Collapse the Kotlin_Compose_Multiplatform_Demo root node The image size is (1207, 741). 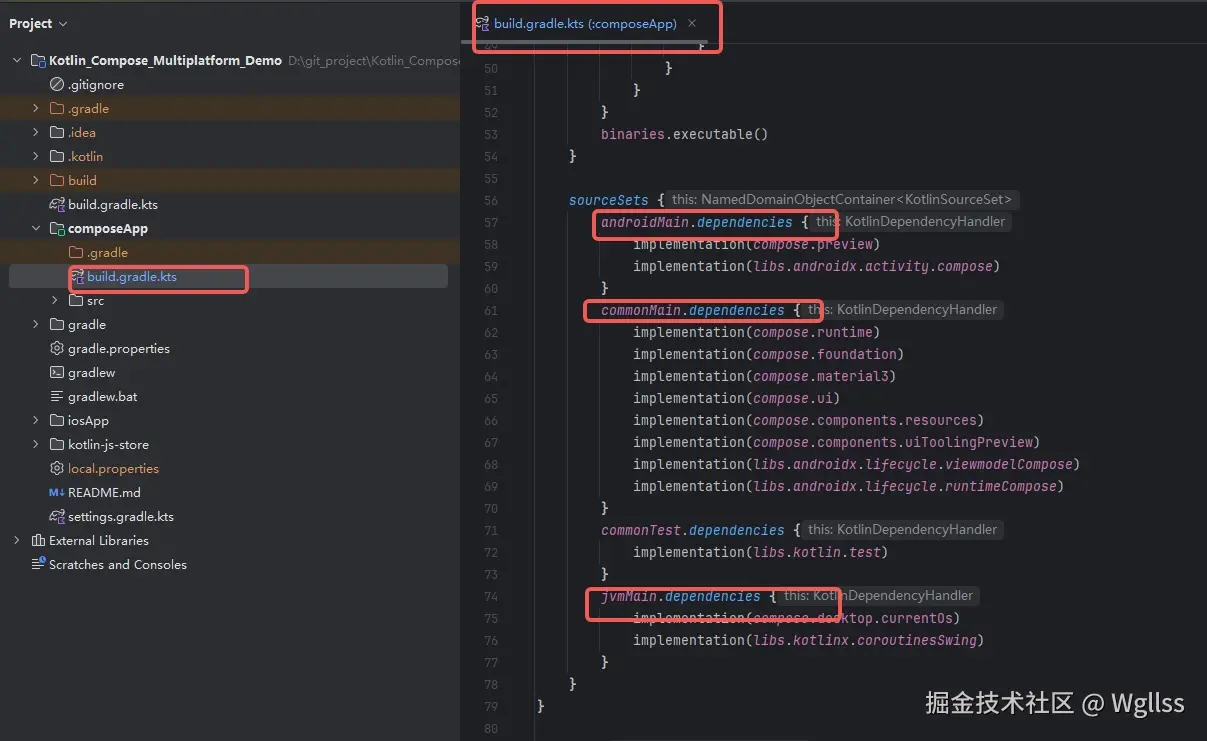(x=17, y=60)
